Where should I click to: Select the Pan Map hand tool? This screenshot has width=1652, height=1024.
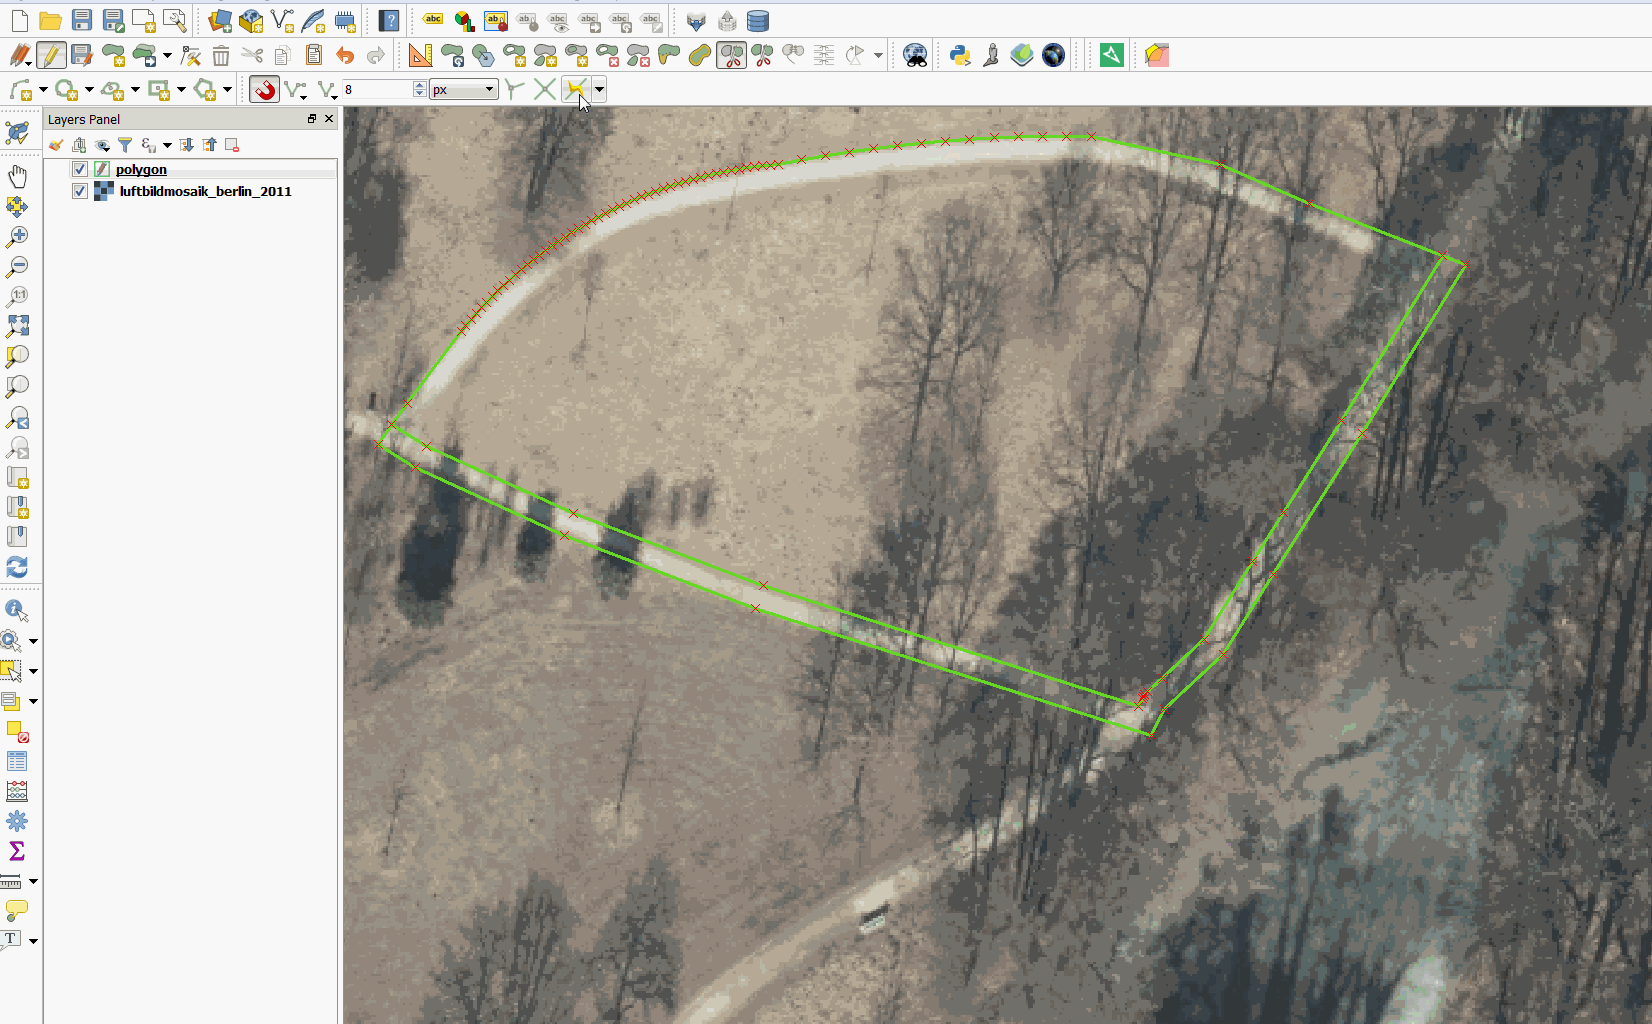pyautogui.click(x=17, y=177)
